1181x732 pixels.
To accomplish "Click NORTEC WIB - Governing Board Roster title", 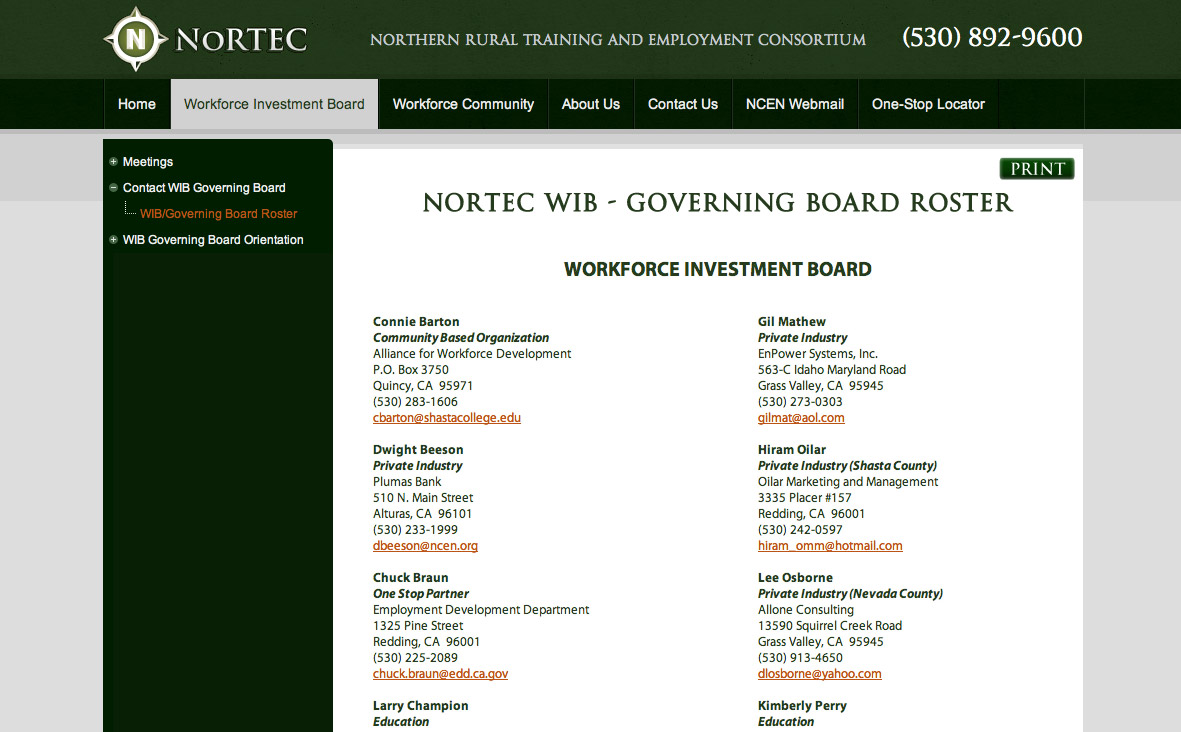I will 718,203.
